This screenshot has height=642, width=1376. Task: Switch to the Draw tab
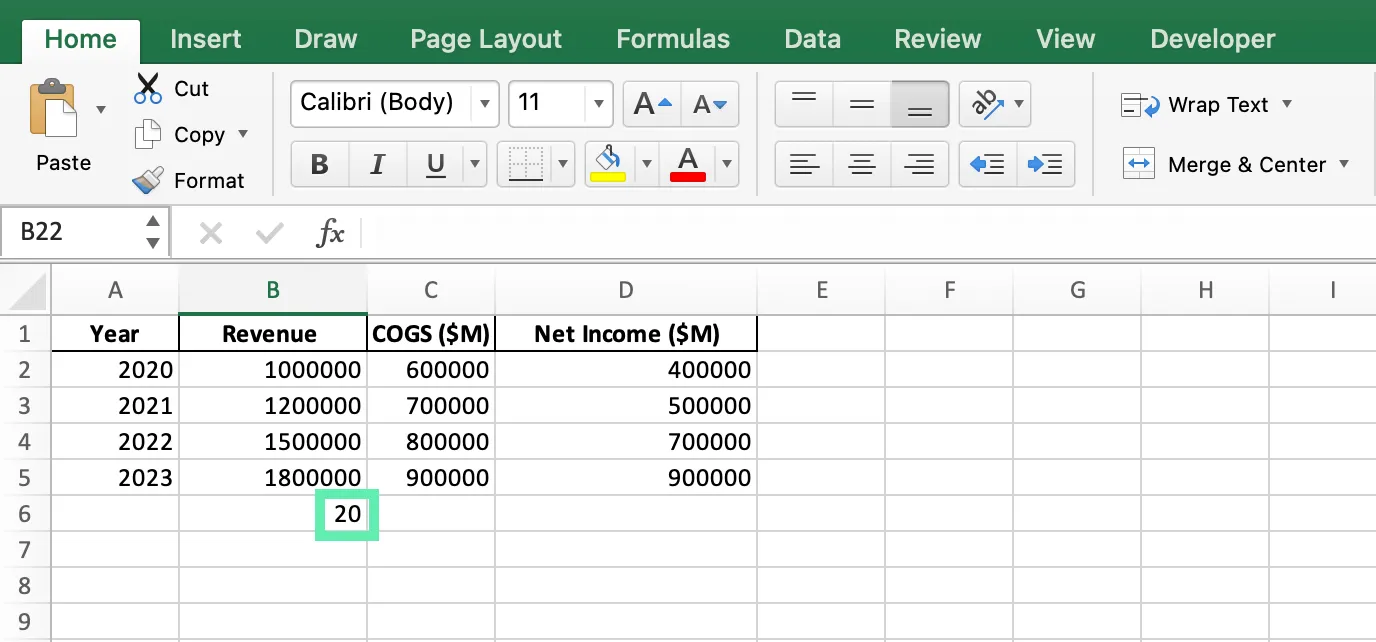pyautogui.click(x=326, y=39)
